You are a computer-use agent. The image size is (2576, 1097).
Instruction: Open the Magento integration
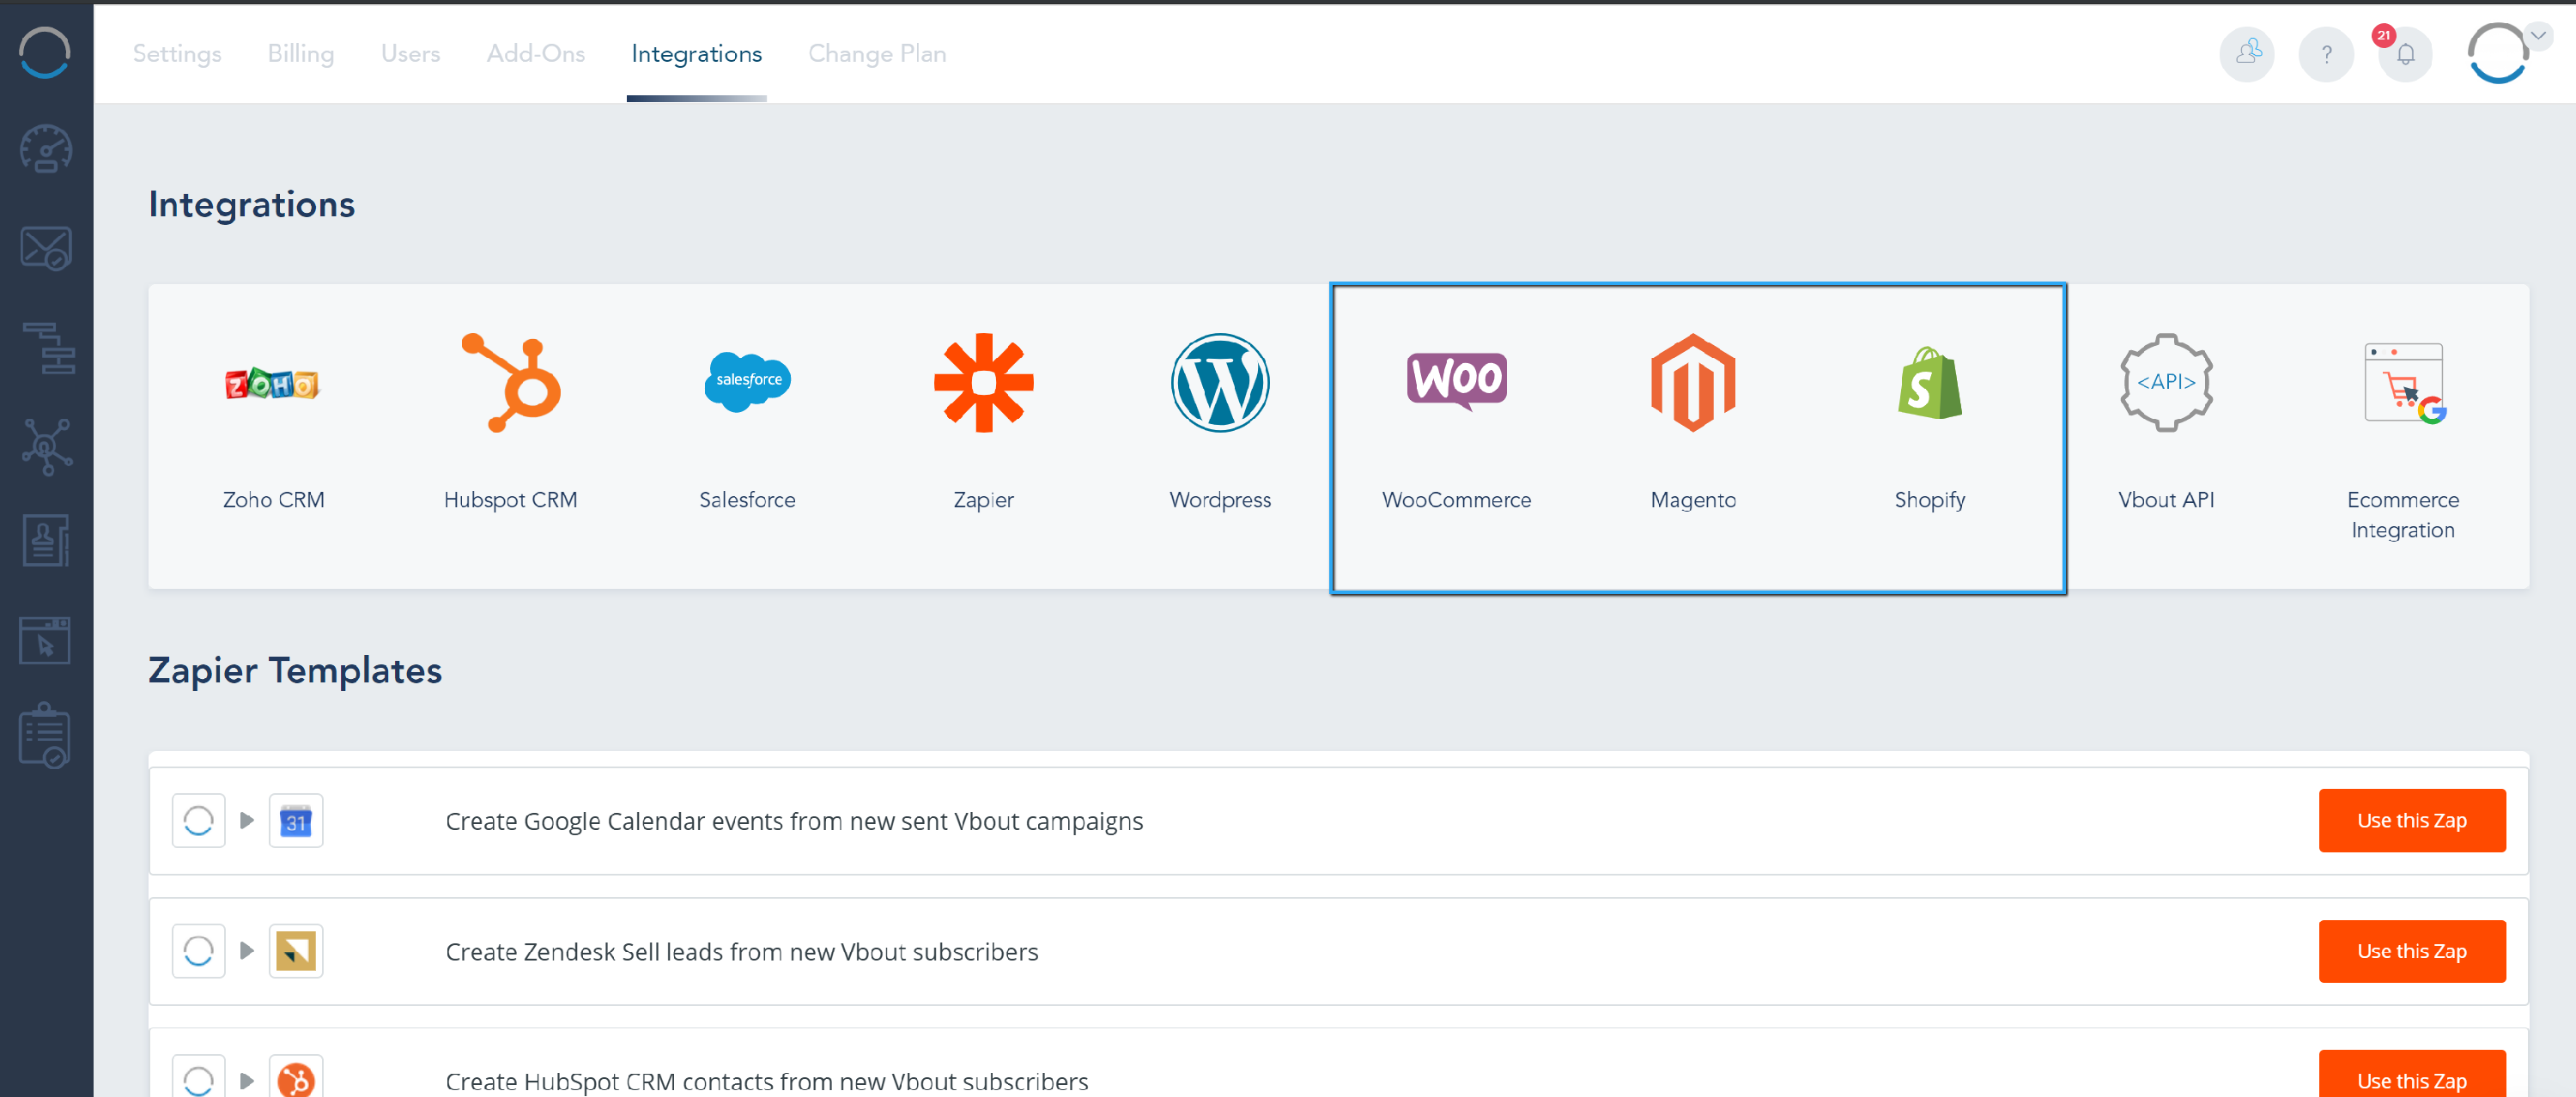pos(1693,384)
